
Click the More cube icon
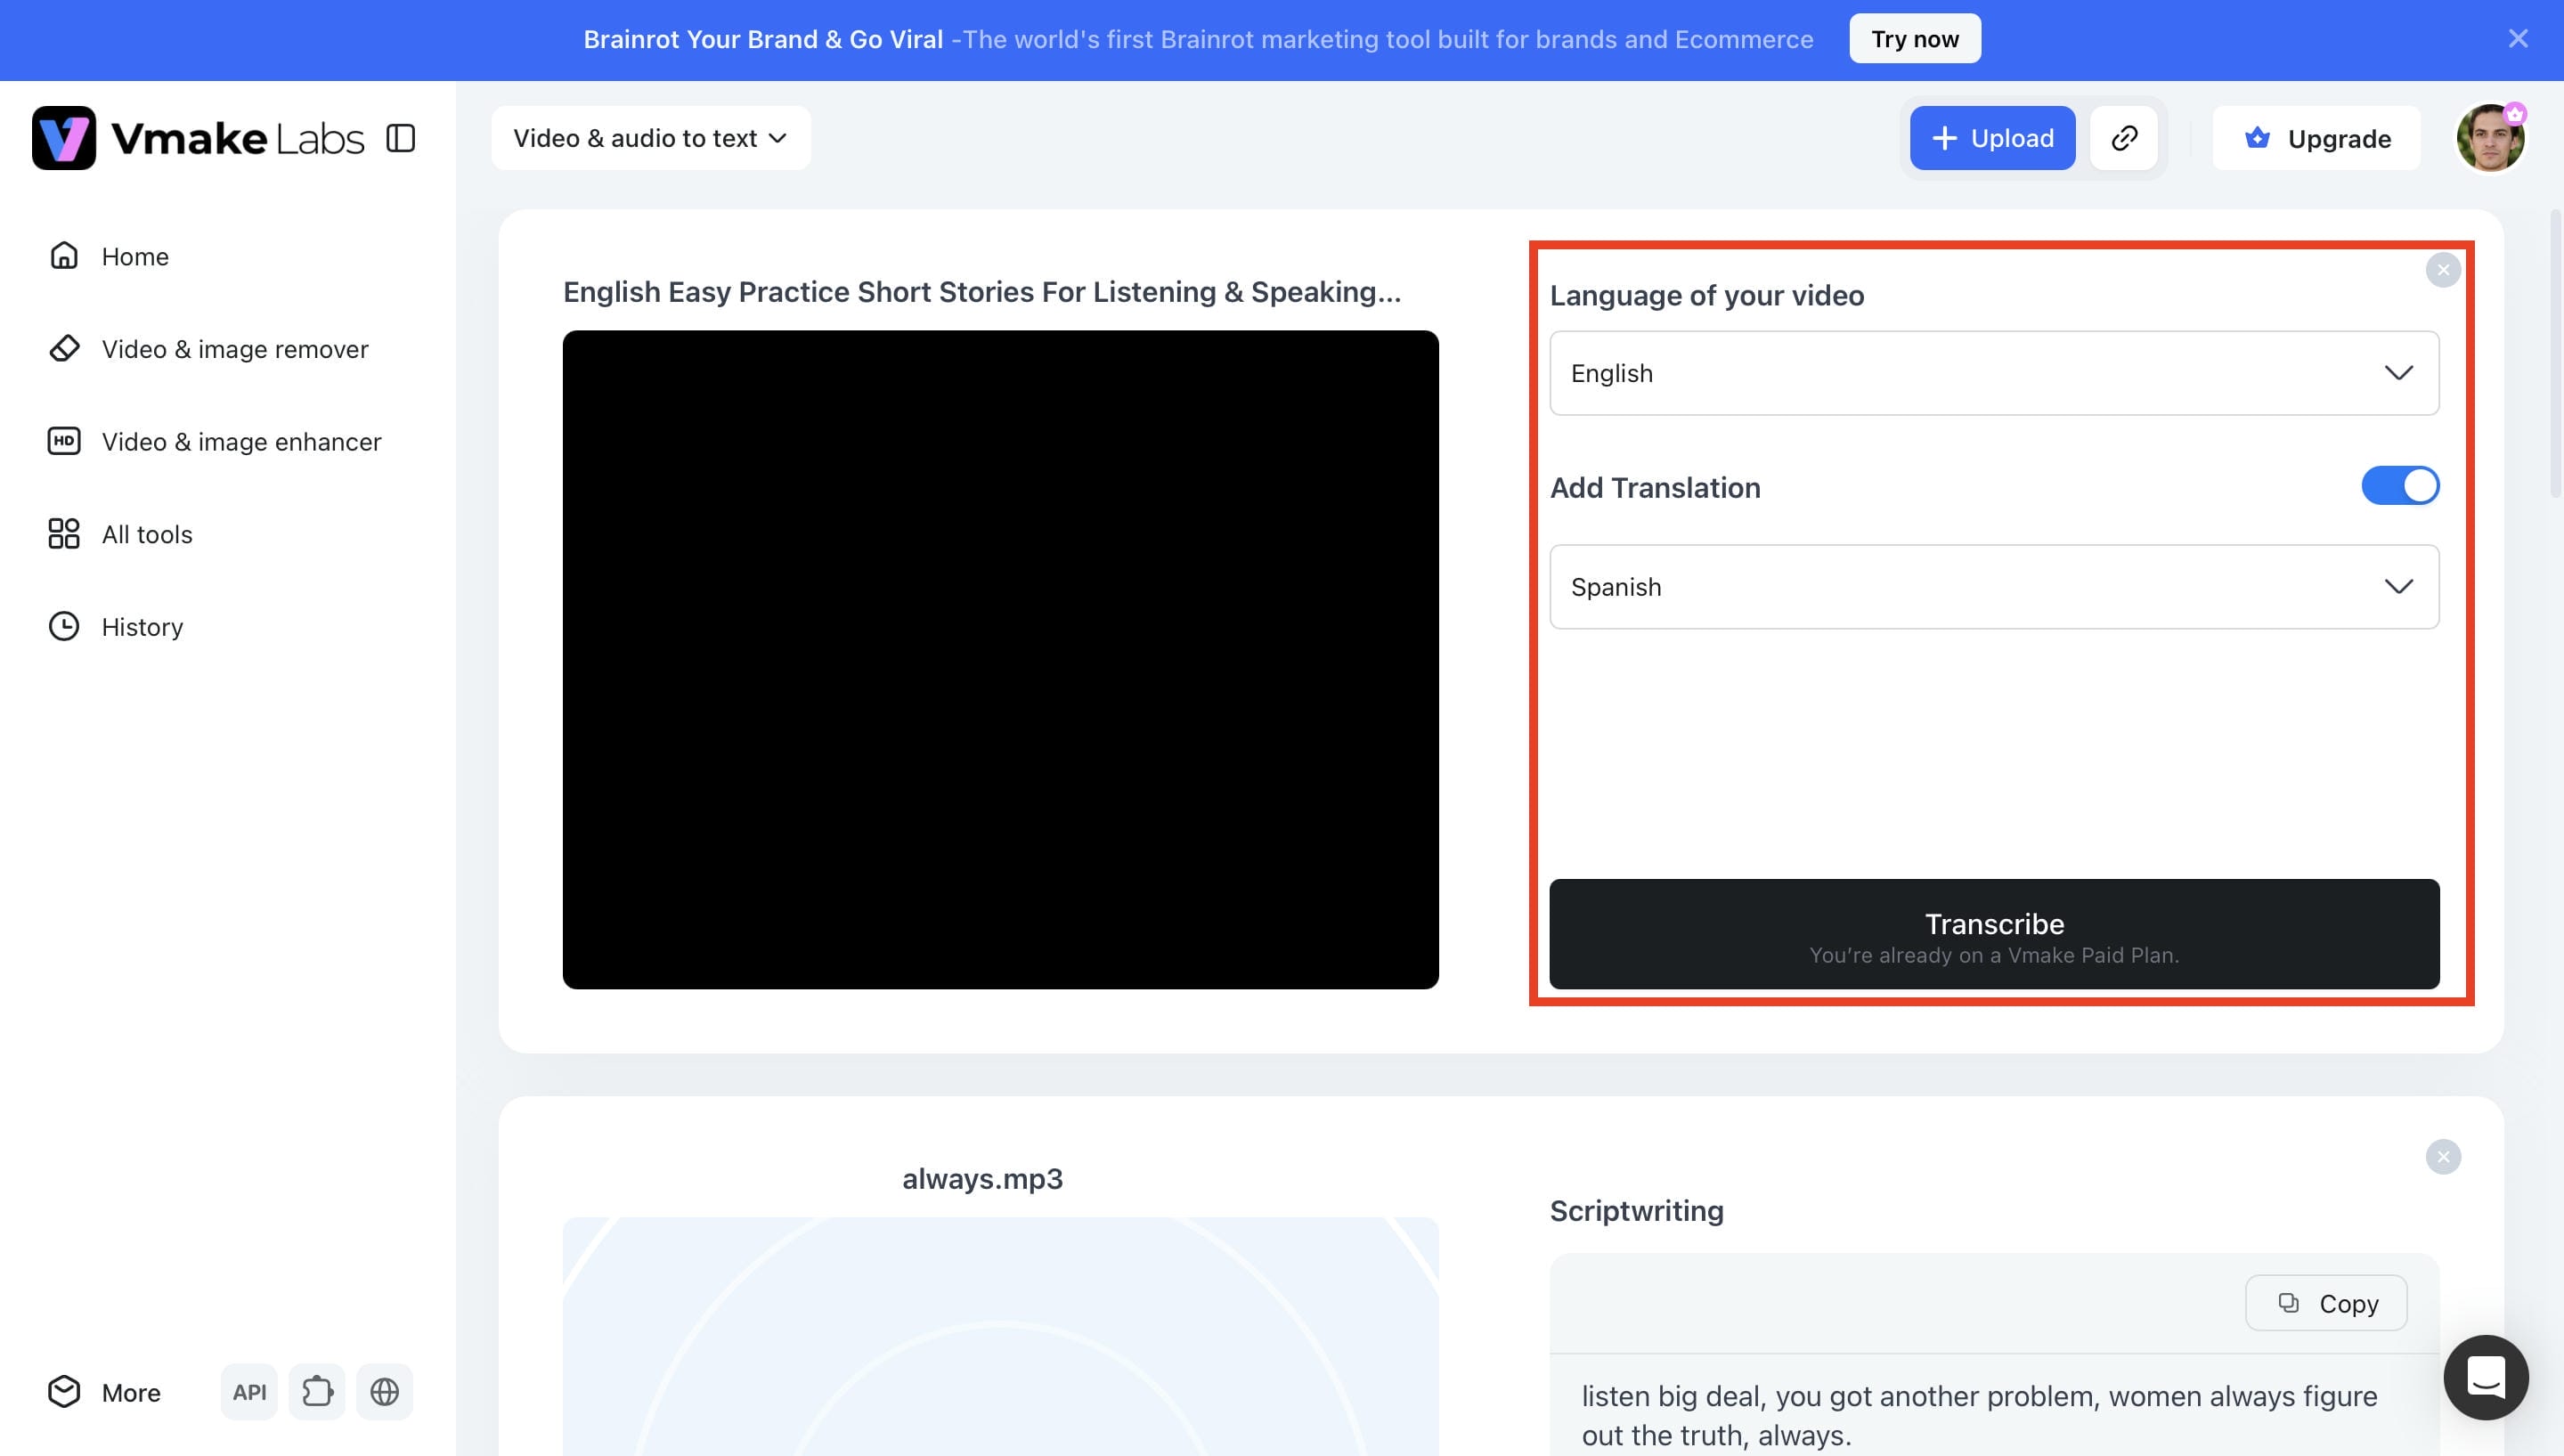(64, 1392)
